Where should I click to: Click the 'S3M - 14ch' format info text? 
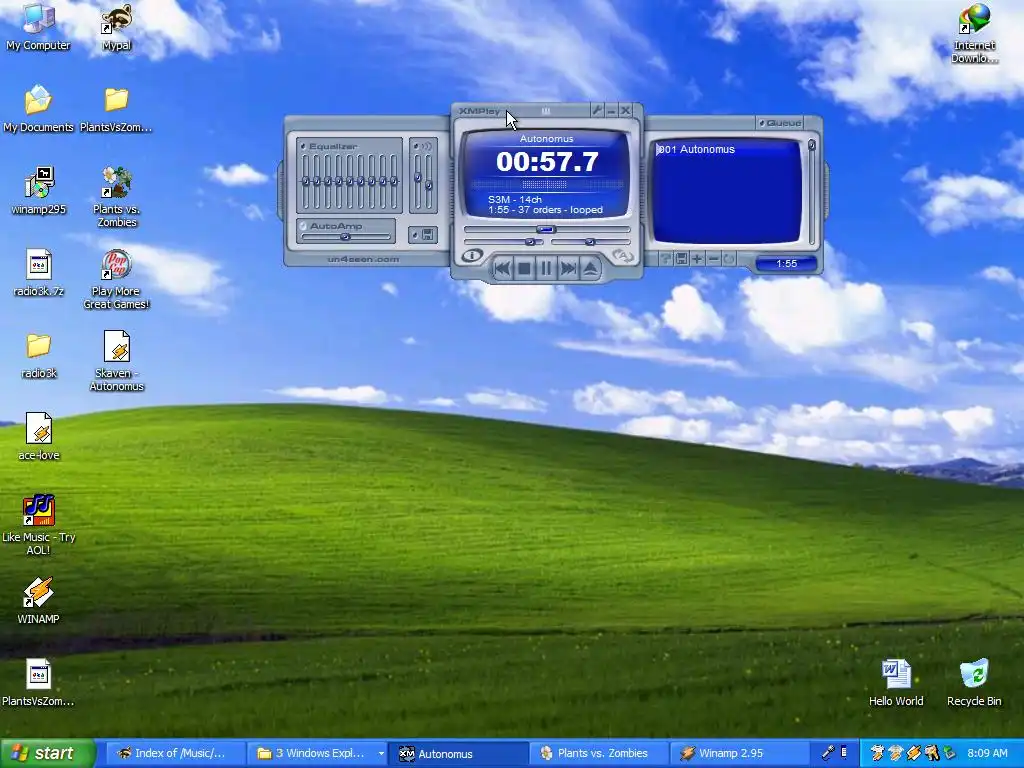coord(515,199)
